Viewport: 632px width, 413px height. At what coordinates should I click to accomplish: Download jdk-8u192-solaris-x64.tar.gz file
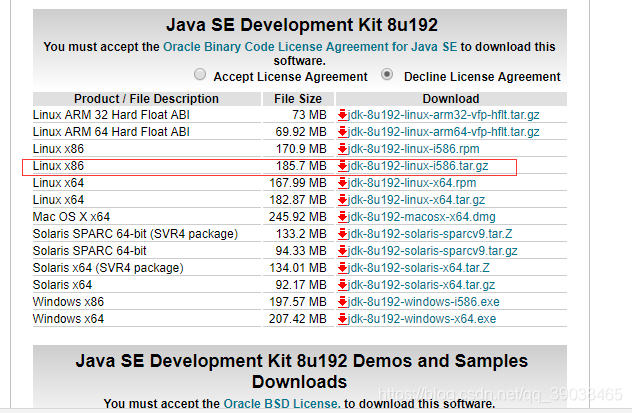(421, 285)
